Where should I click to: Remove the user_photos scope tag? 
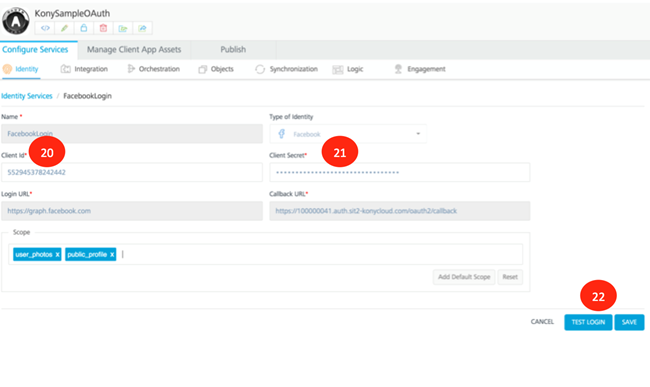pos(57,254)
